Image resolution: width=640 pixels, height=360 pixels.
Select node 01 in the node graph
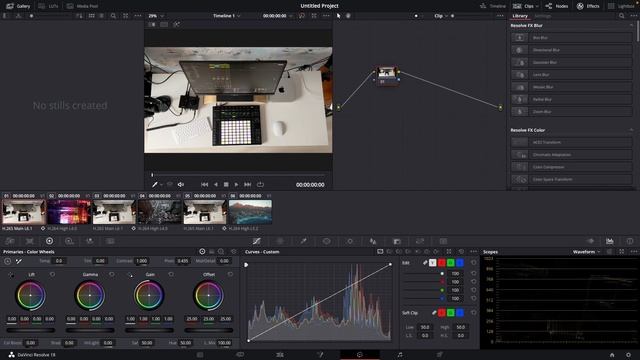point(387,76)
